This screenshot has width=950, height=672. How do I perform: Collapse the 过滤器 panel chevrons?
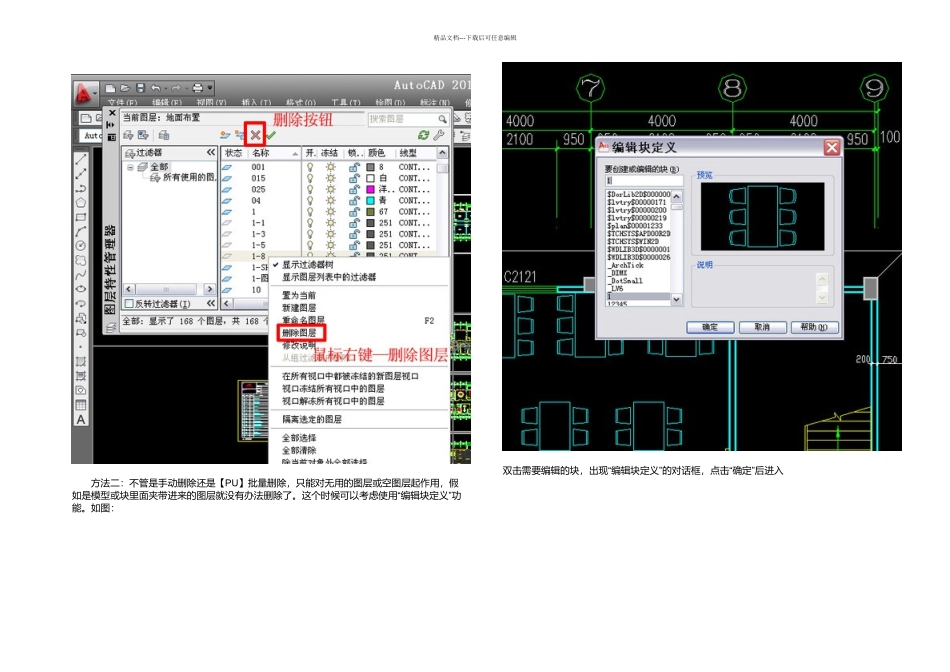211,153
